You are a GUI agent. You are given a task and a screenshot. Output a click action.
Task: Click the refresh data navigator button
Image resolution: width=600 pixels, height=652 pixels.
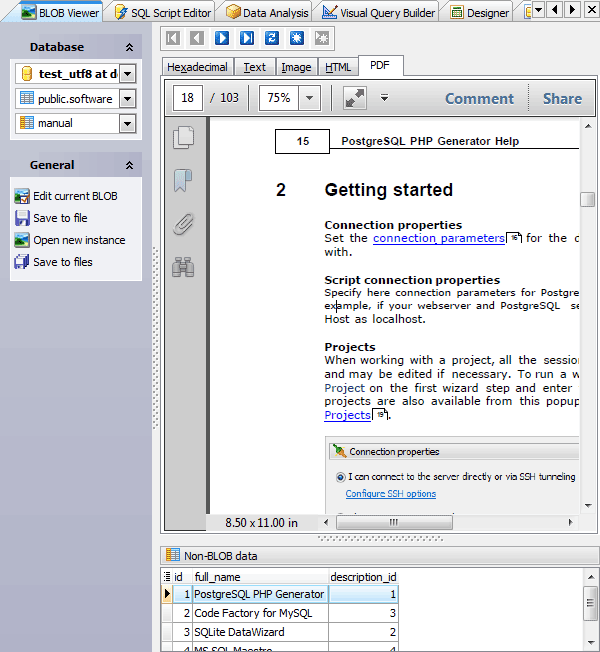(272, 39)
